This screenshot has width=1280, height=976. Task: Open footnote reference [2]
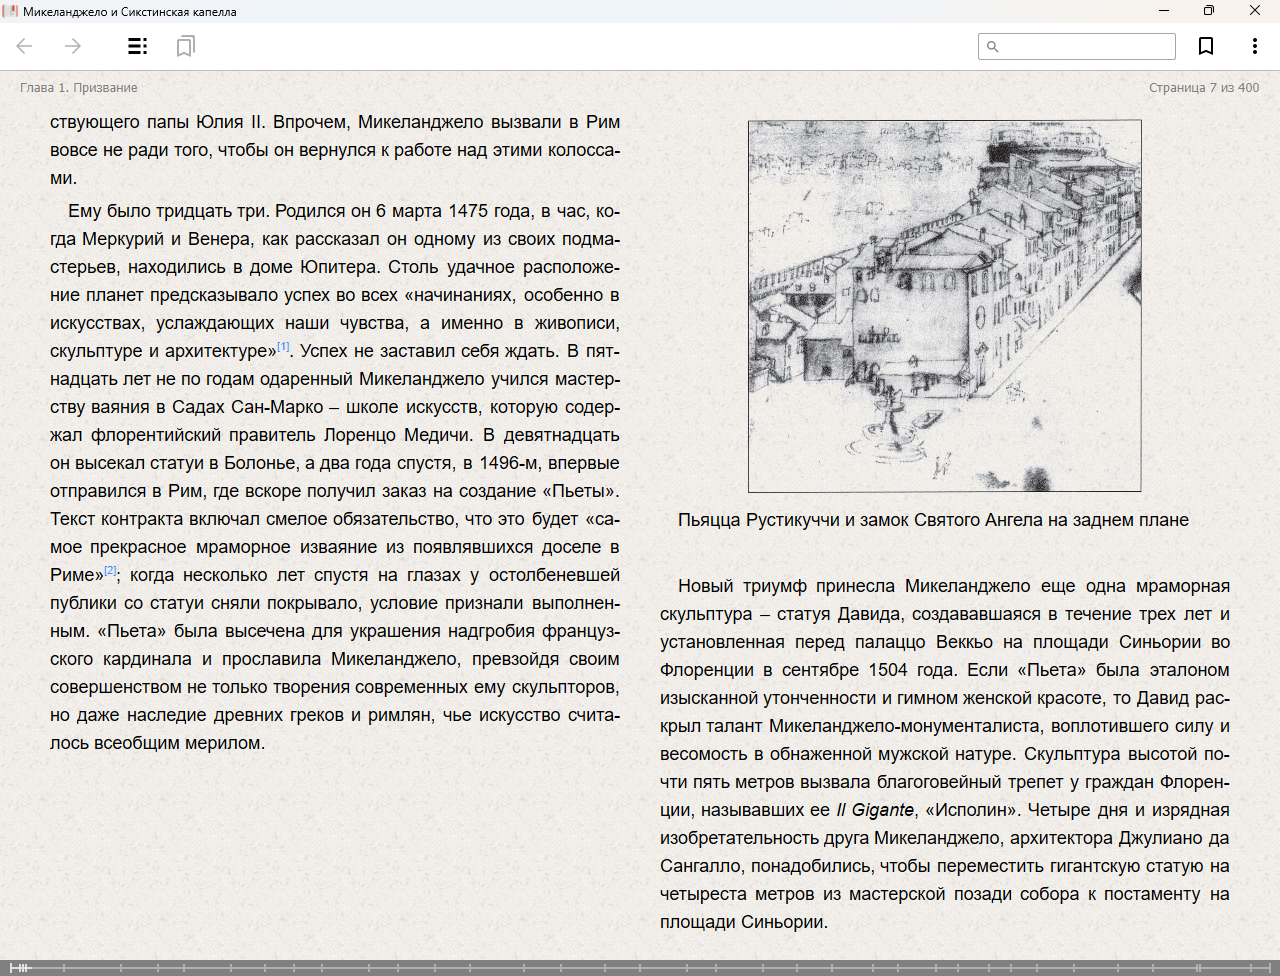pos(110,571)
